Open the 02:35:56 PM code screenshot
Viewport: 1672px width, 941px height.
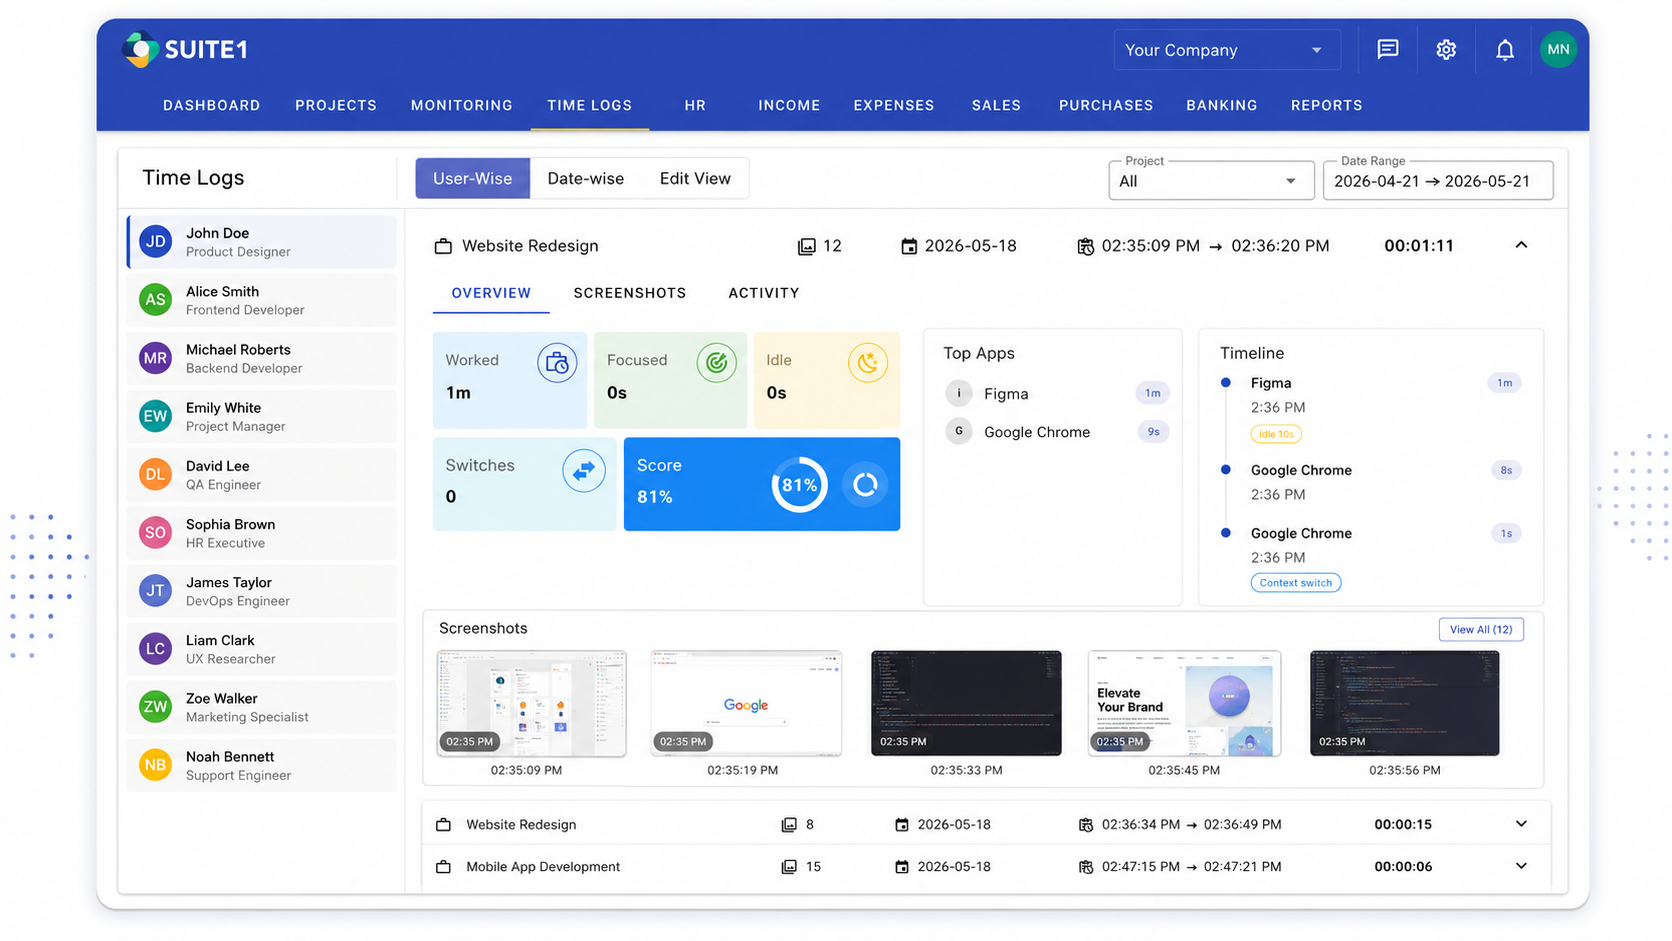coord(1404,703)
